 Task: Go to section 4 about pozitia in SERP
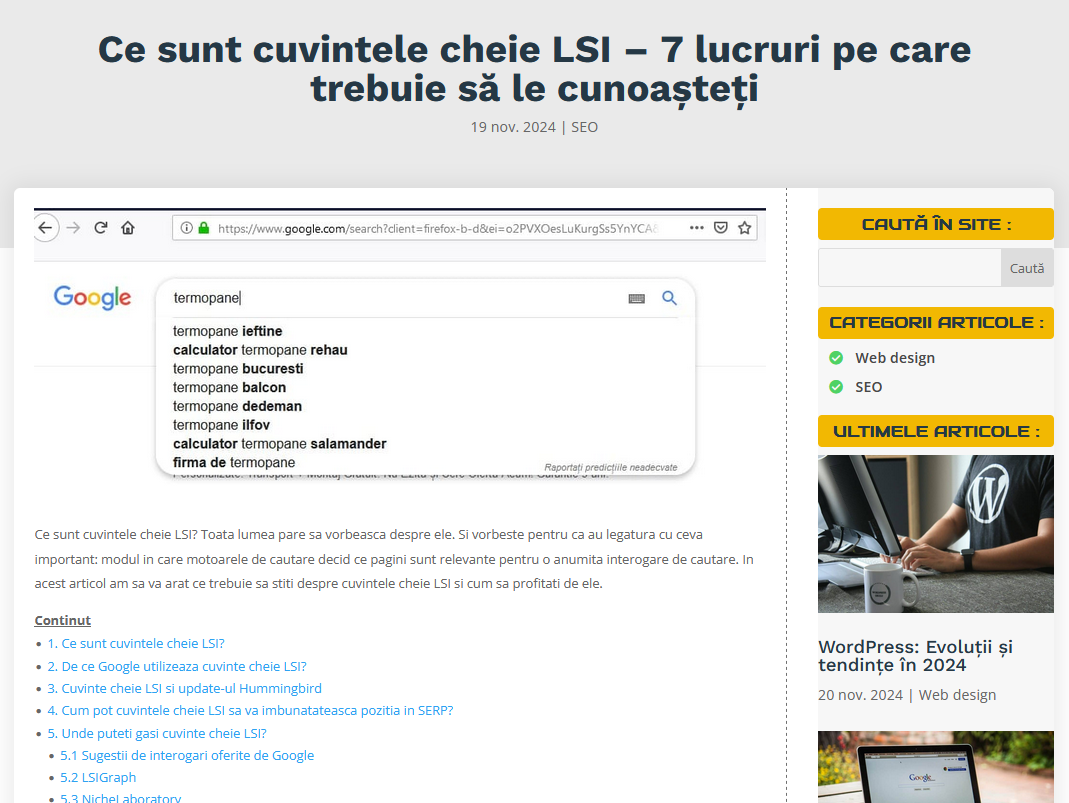pos(250,711)
